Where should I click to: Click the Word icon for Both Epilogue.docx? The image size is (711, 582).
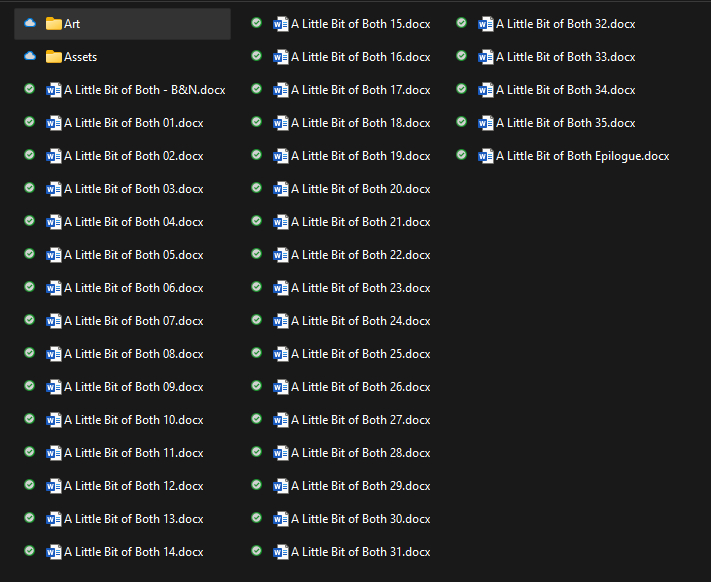click(x=486, y=156)
